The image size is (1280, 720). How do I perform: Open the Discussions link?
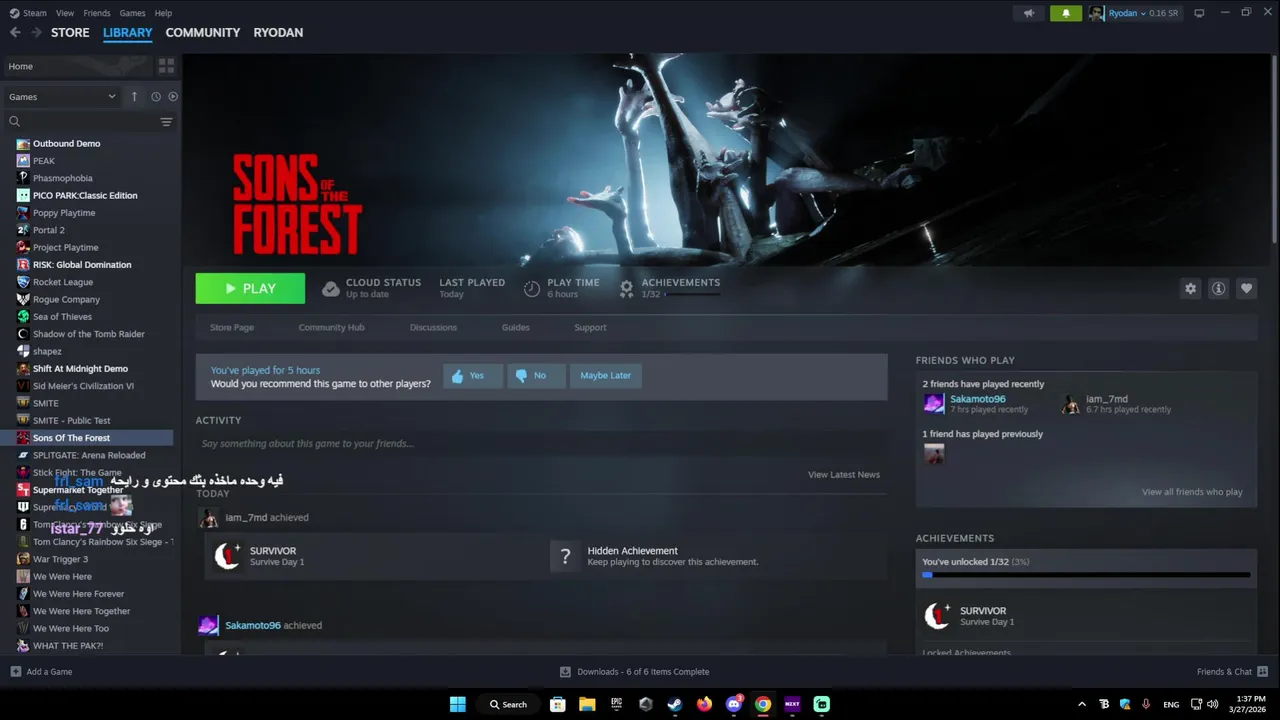pyautogui.click(x=433, y=327)
